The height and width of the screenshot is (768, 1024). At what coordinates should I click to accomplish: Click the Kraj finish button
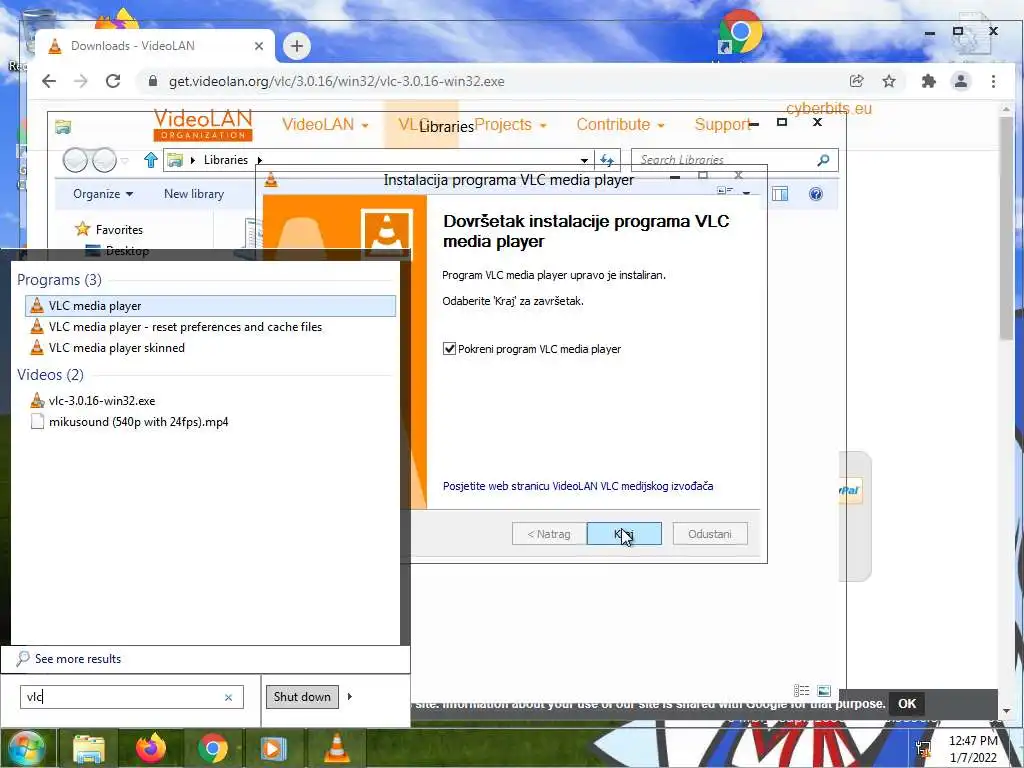click(624, 534)
